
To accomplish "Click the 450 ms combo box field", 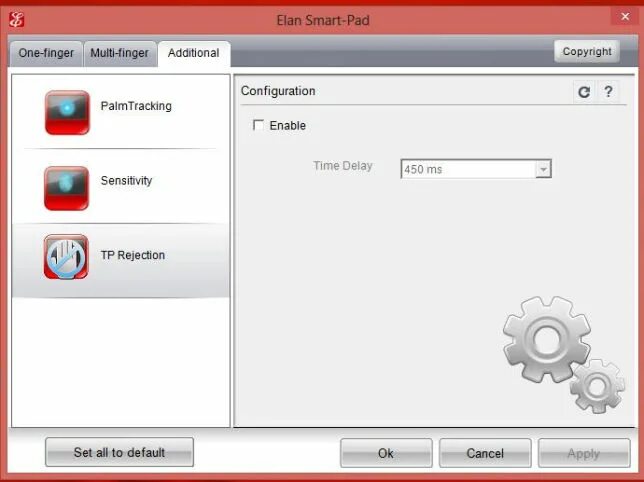I will [476, 169].
